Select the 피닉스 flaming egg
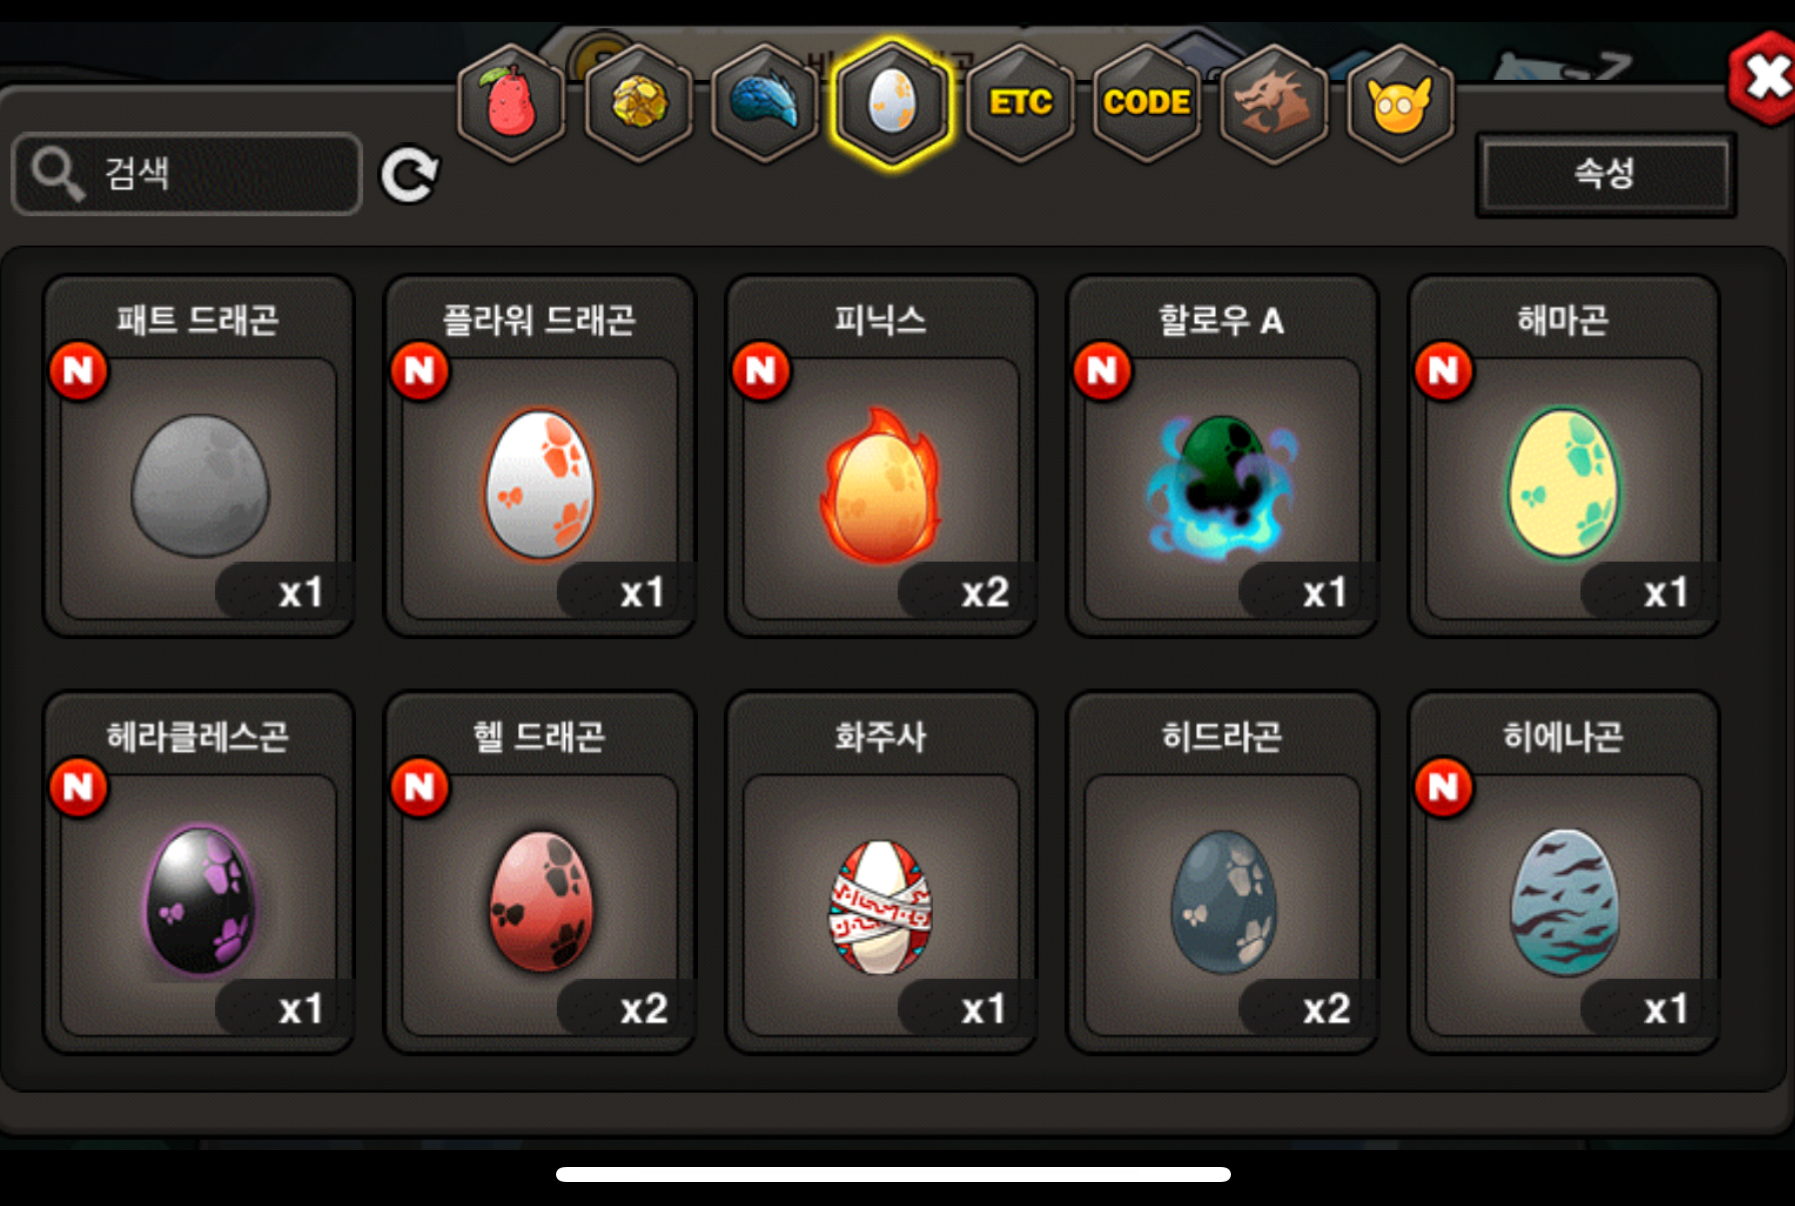 [x=880, y=457]
